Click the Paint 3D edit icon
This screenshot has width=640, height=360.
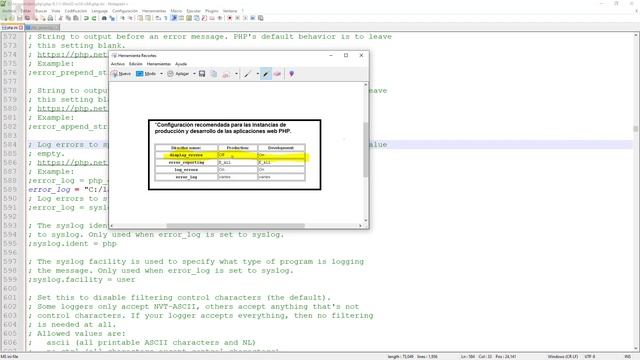(291, 74)
